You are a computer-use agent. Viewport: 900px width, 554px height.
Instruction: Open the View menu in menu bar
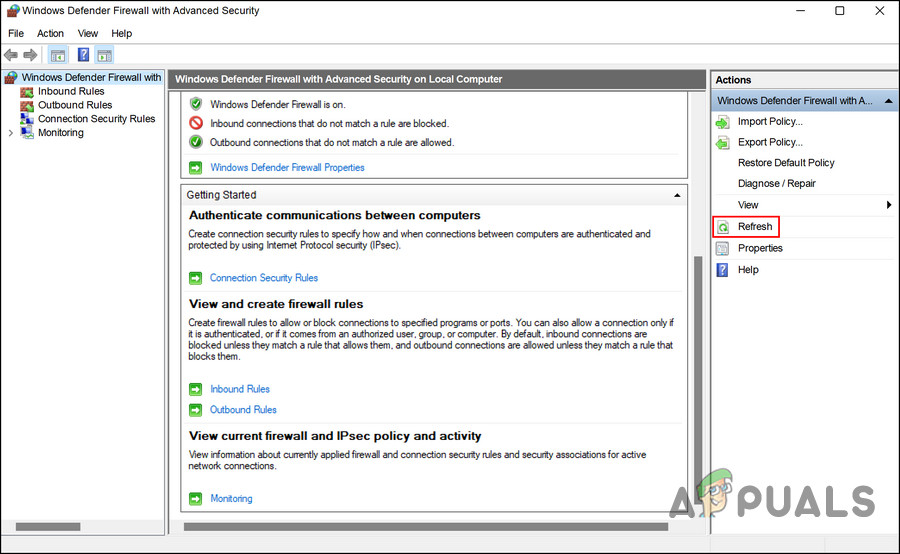click(x=88, y=33)
